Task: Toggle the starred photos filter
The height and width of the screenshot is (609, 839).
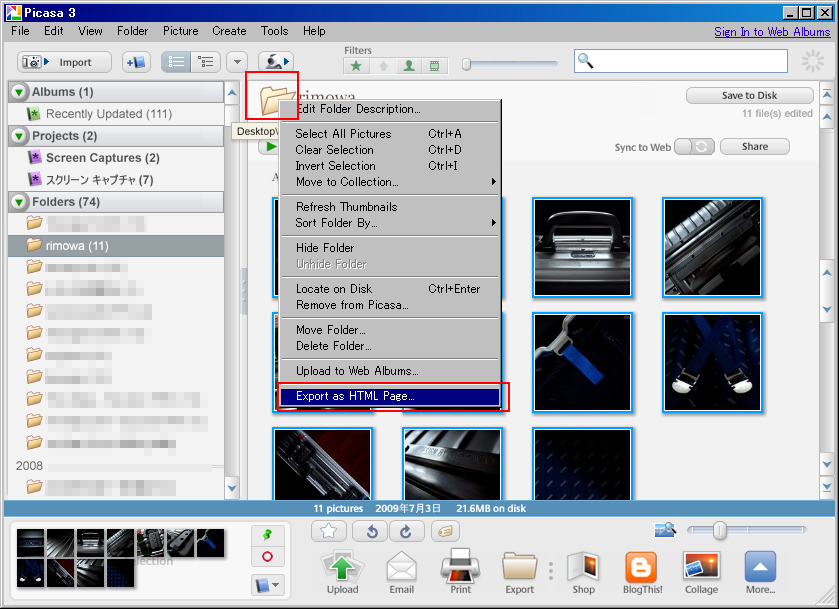Action: click(356, 66)
